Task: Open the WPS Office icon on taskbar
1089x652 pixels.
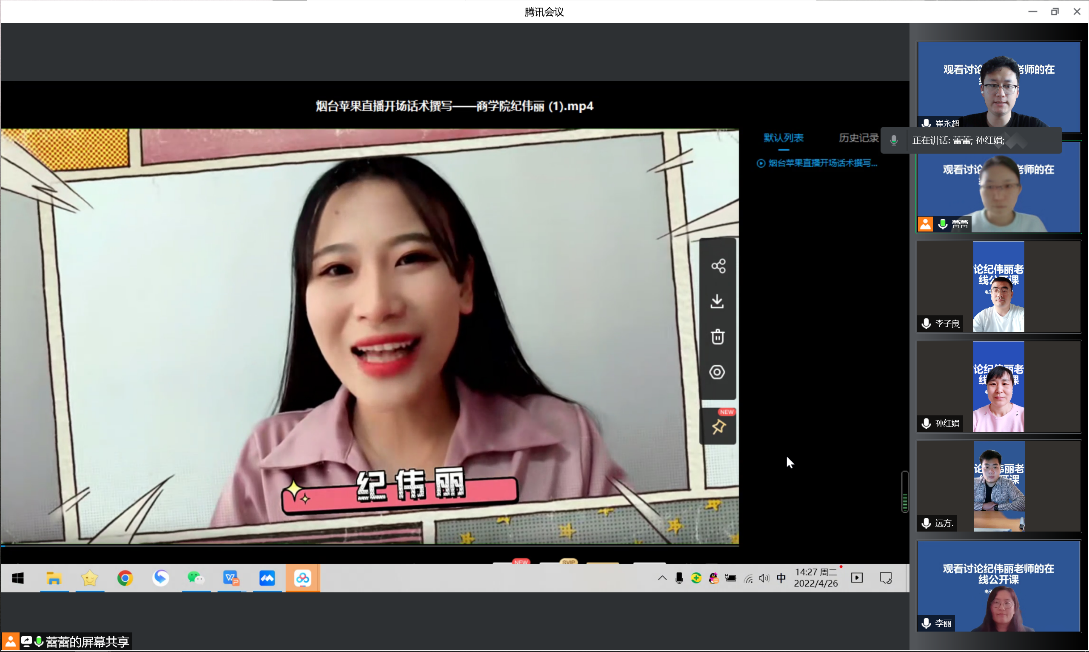Action: coord(231,578)
